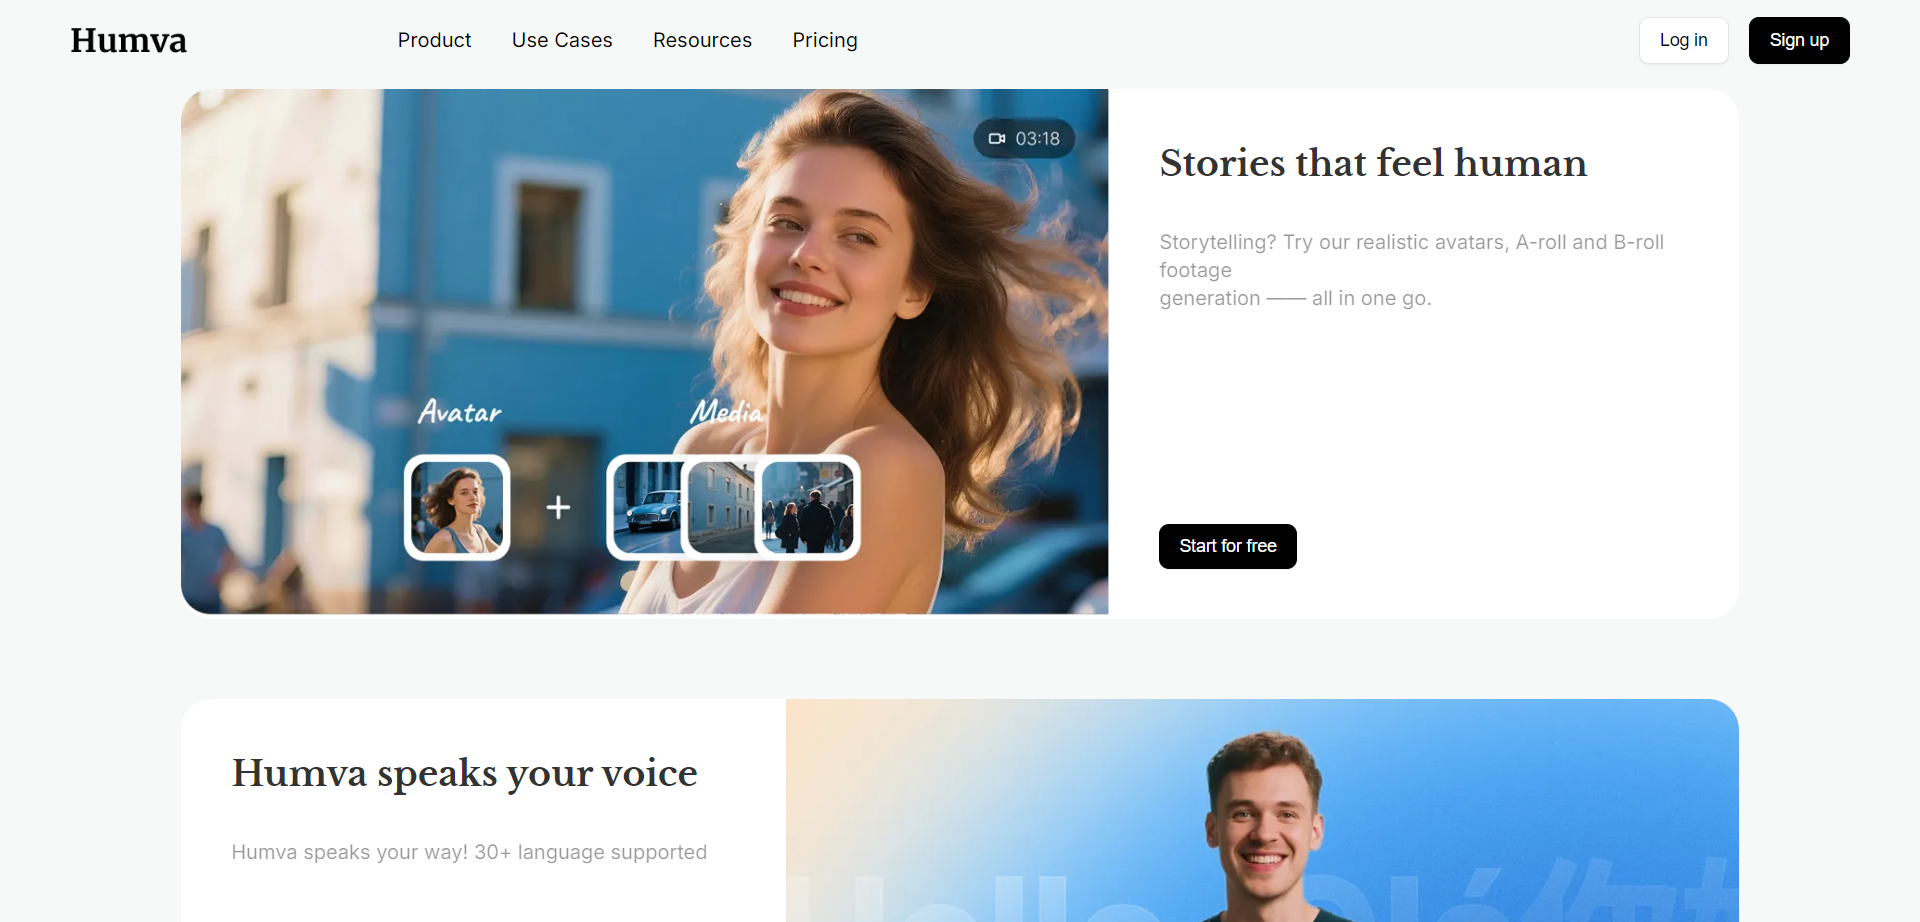Click the Humva logo

(128, 40)
